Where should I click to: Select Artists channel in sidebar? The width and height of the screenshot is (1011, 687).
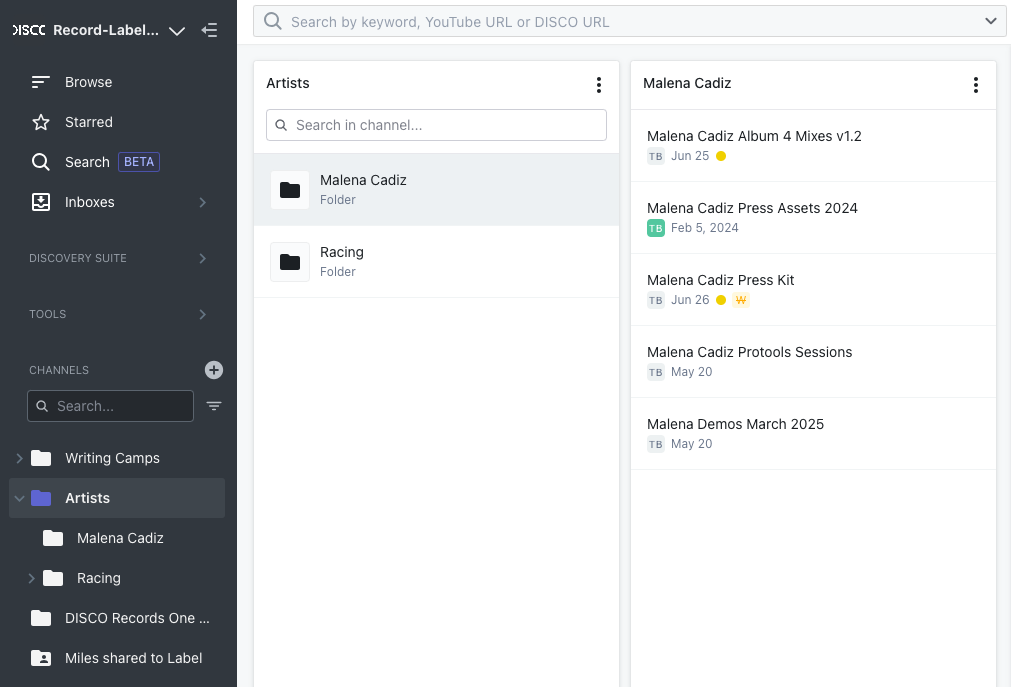click(x=87, y=498)
